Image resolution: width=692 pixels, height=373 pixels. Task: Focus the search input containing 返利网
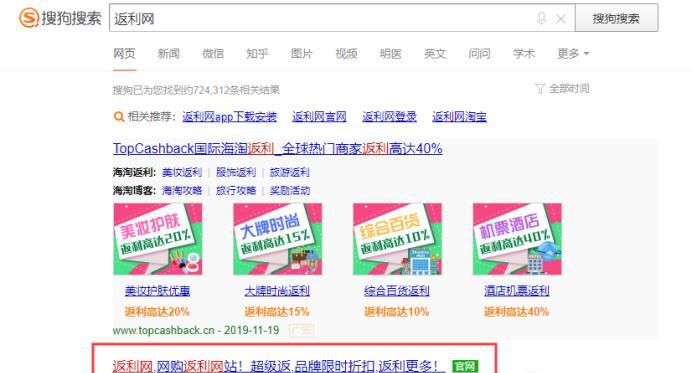point(342,18)
